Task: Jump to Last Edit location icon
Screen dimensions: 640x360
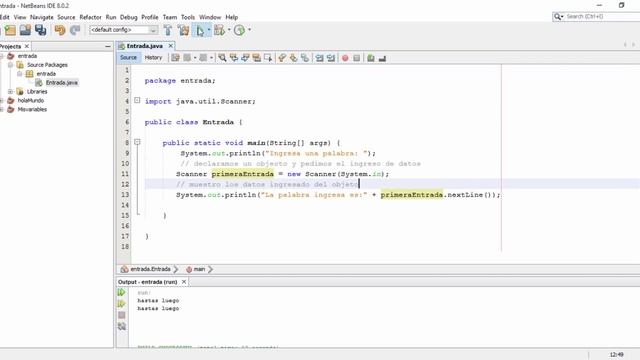Action: [176, 58]
